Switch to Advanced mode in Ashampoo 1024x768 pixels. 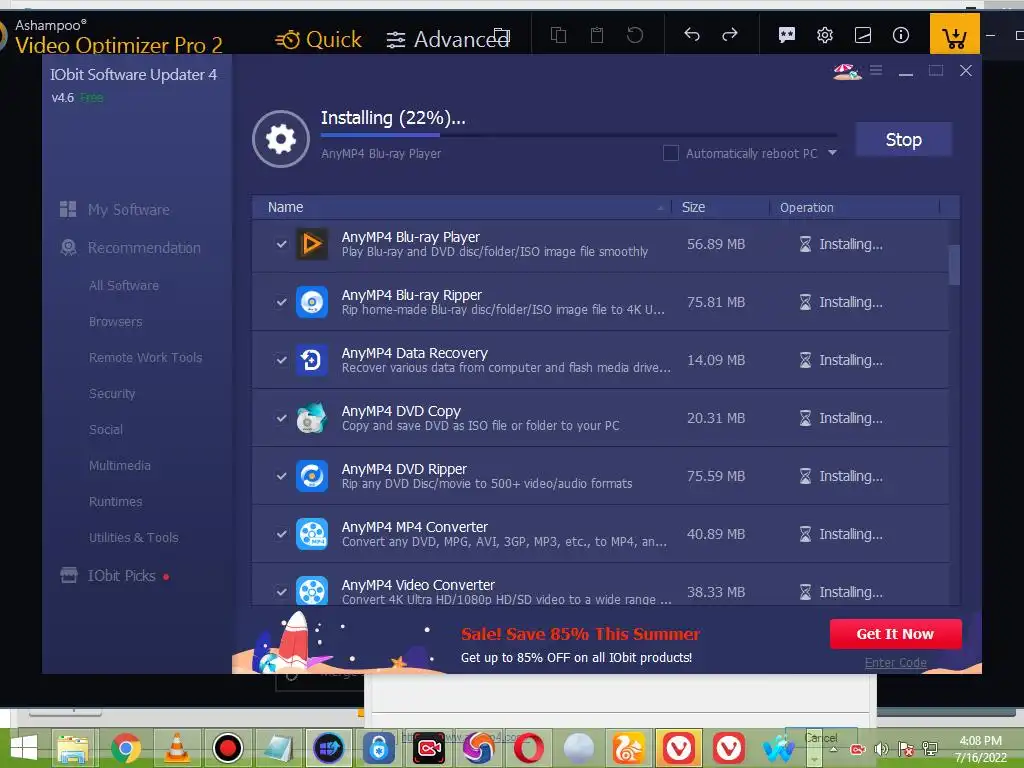[x=448, y=39]
